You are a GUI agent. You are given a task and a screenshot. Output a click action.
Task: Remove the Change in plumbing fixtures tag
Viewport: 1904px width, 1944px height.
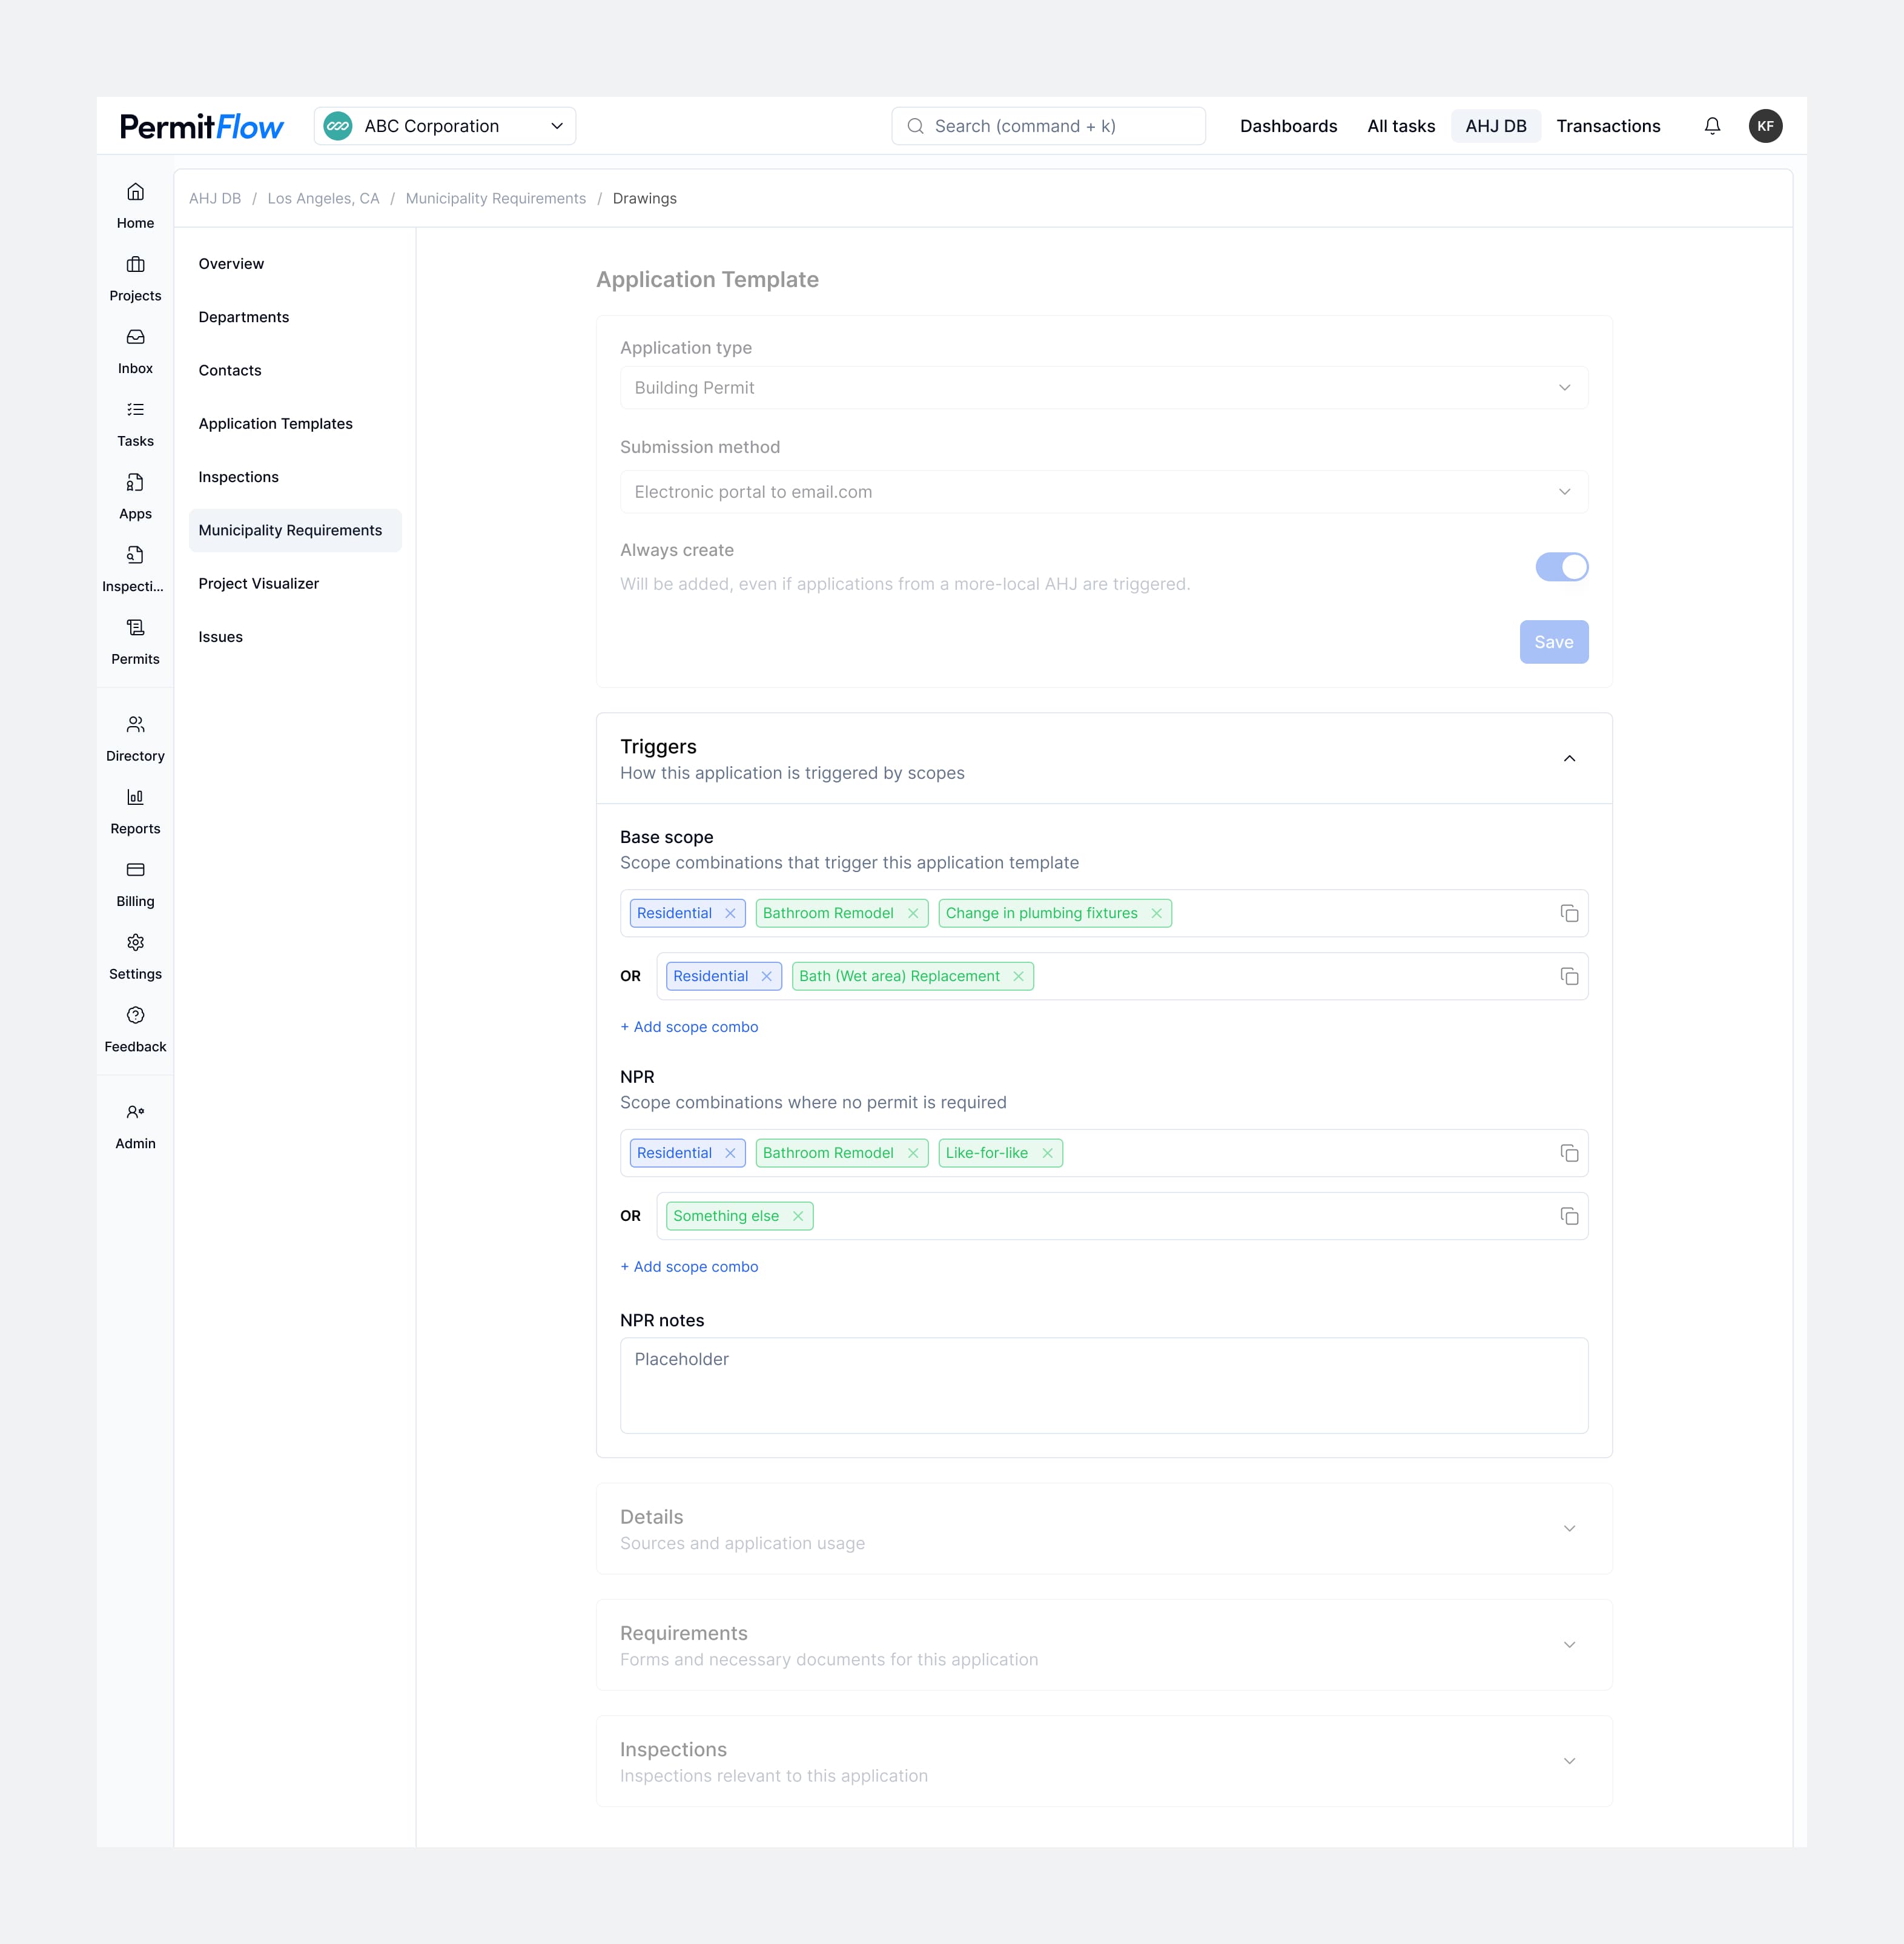pyautogui.click(x=1156, y=913)
